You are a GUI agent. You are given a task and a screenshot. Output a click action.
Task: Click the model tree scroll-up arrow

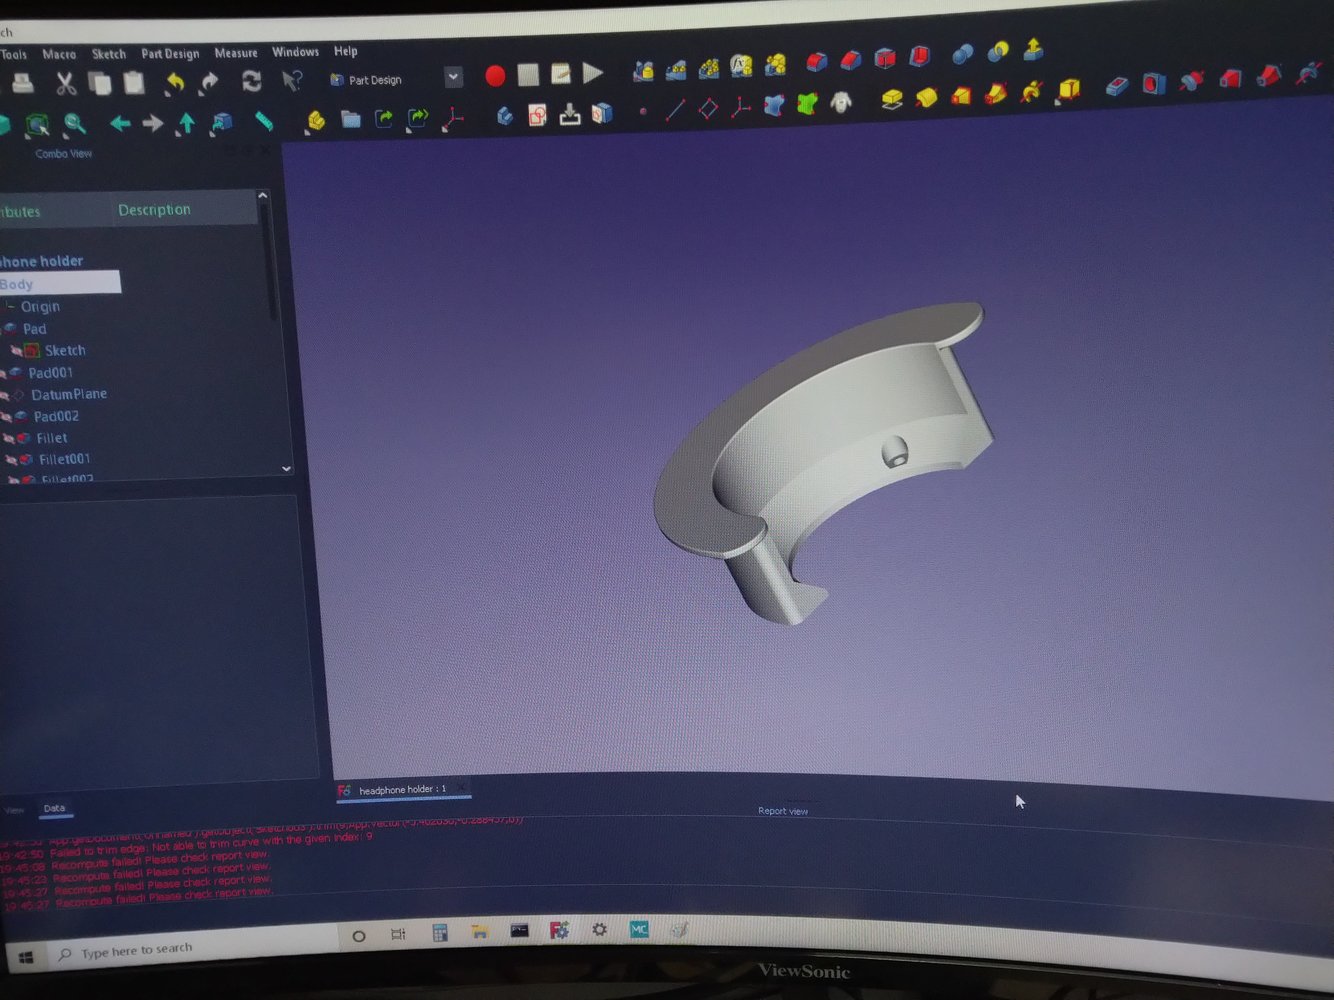point(262,196)
